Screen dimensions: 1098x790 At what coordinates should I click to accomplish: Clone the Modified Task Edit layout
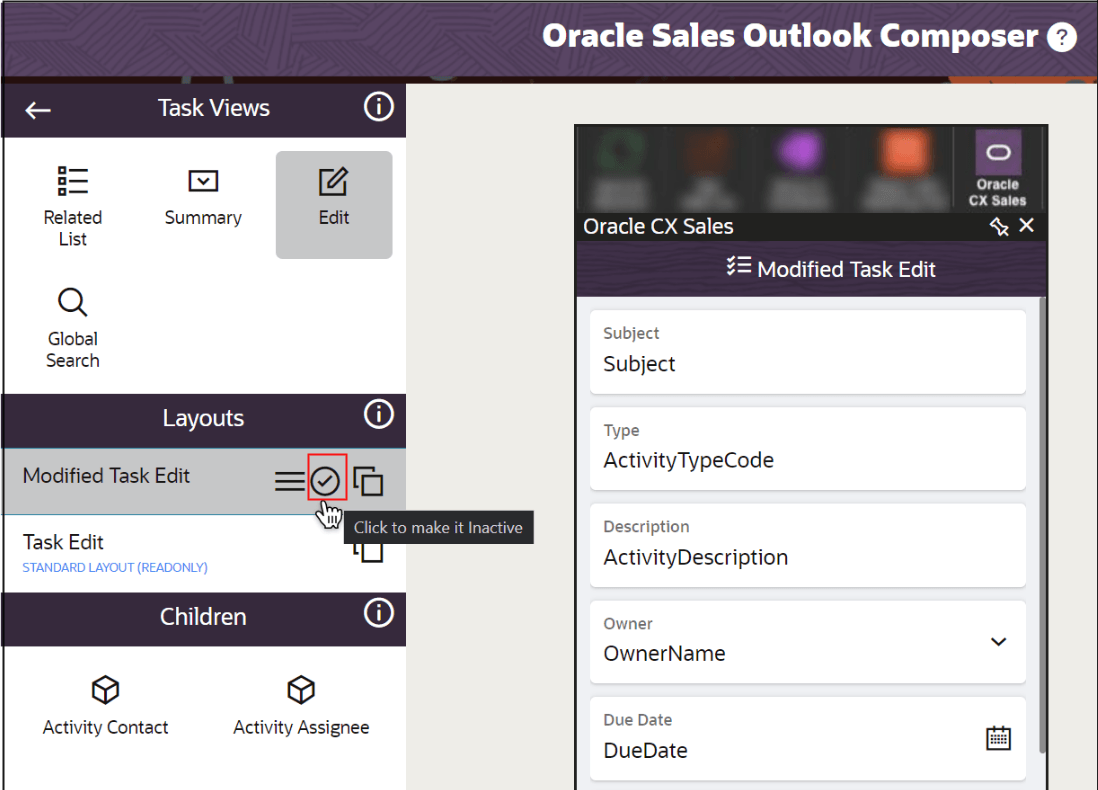click(368, 481)
